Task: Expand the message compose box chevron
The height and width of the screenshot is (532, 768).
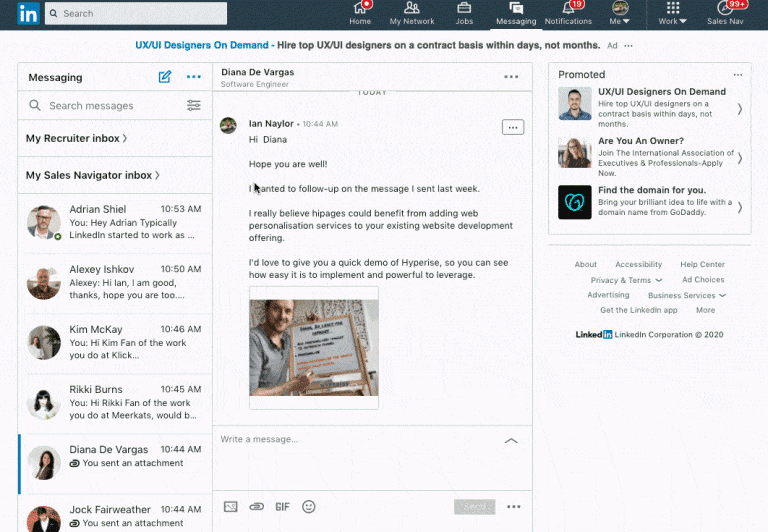Action: click(511, 440)
